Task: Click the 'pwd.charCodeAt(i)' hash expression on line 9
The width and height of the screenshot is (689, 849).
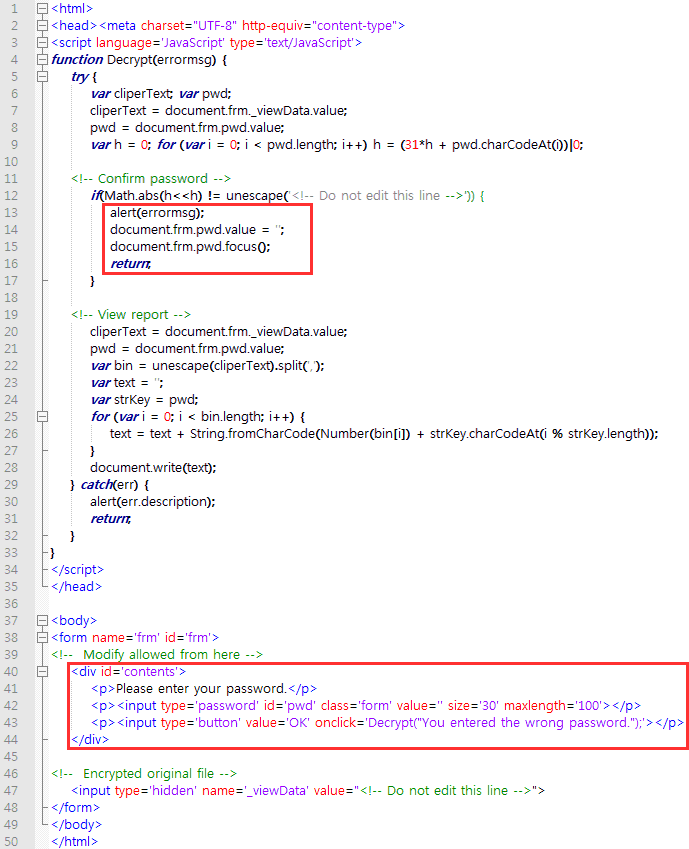Action: click(510, 145)
